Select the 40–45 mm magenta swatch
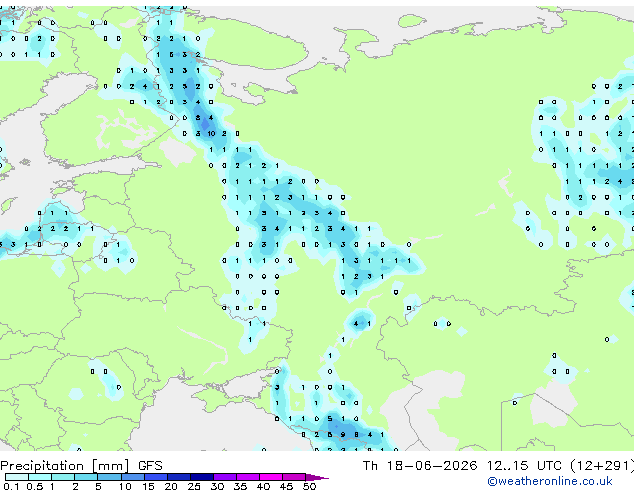The height and width of the screenshot is (490, 634). coord(271,477)
